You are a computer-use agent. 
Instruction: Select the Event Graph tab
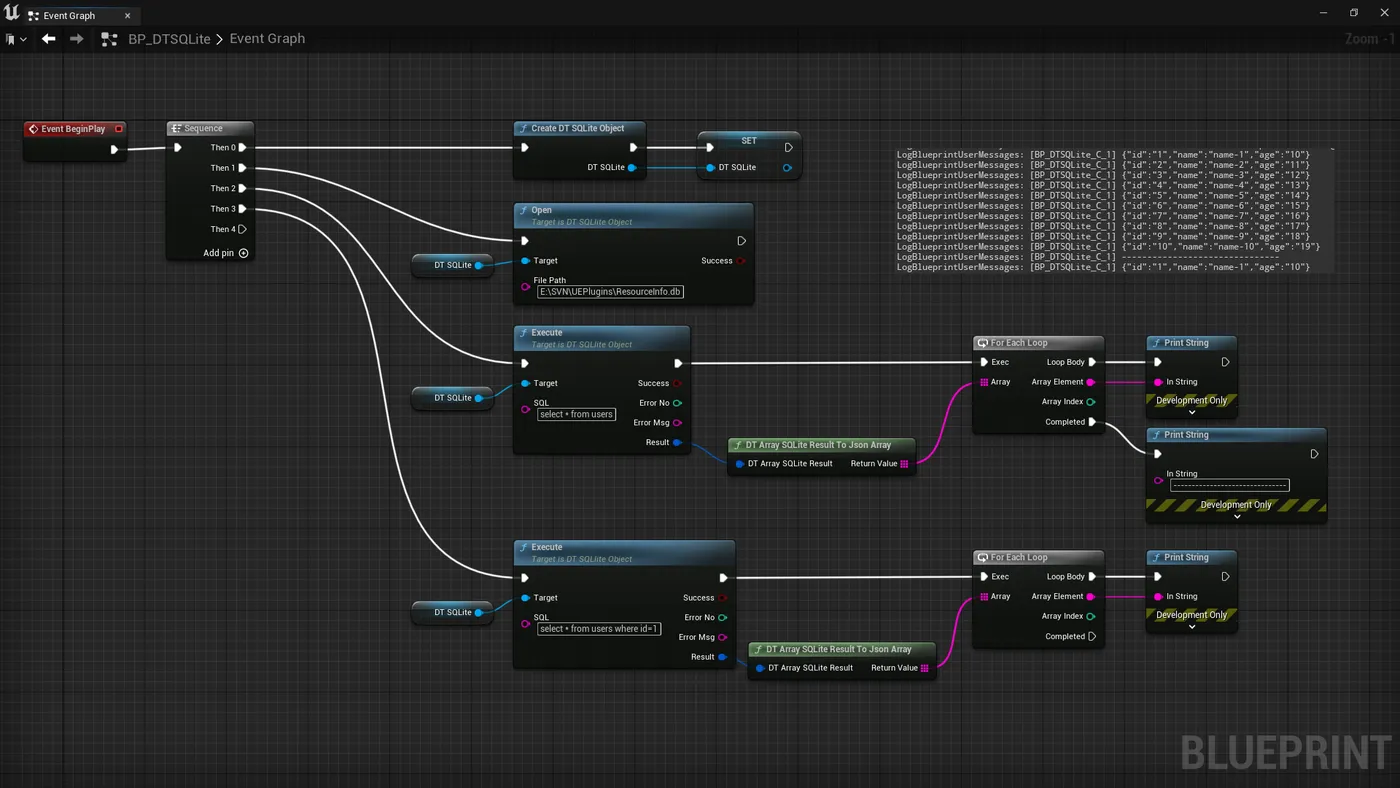coord(70,16)
